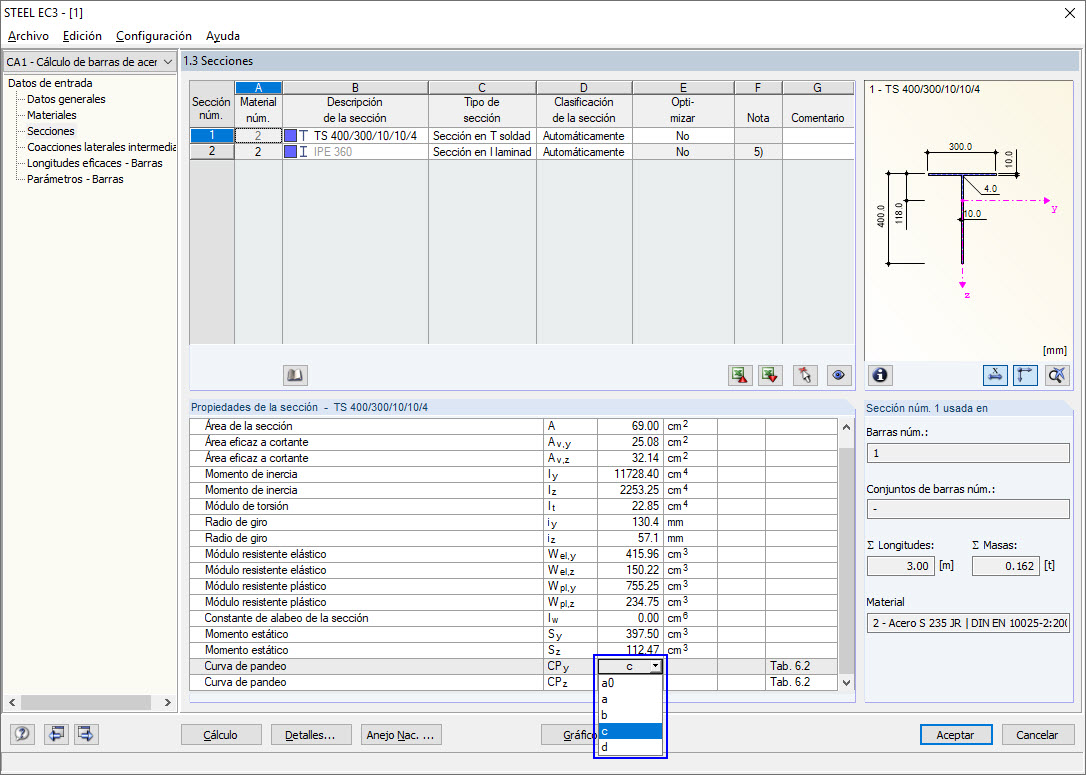Close the STEEL EC3 window
Image resolution: width=1086 pixels, height=775 pixels.
(x=1069, y=13)
